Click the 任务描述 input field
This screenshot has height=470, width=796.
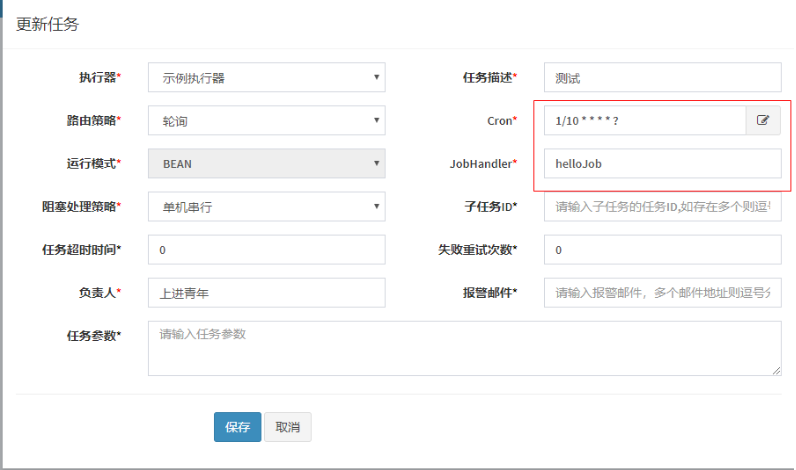(662, 77)
